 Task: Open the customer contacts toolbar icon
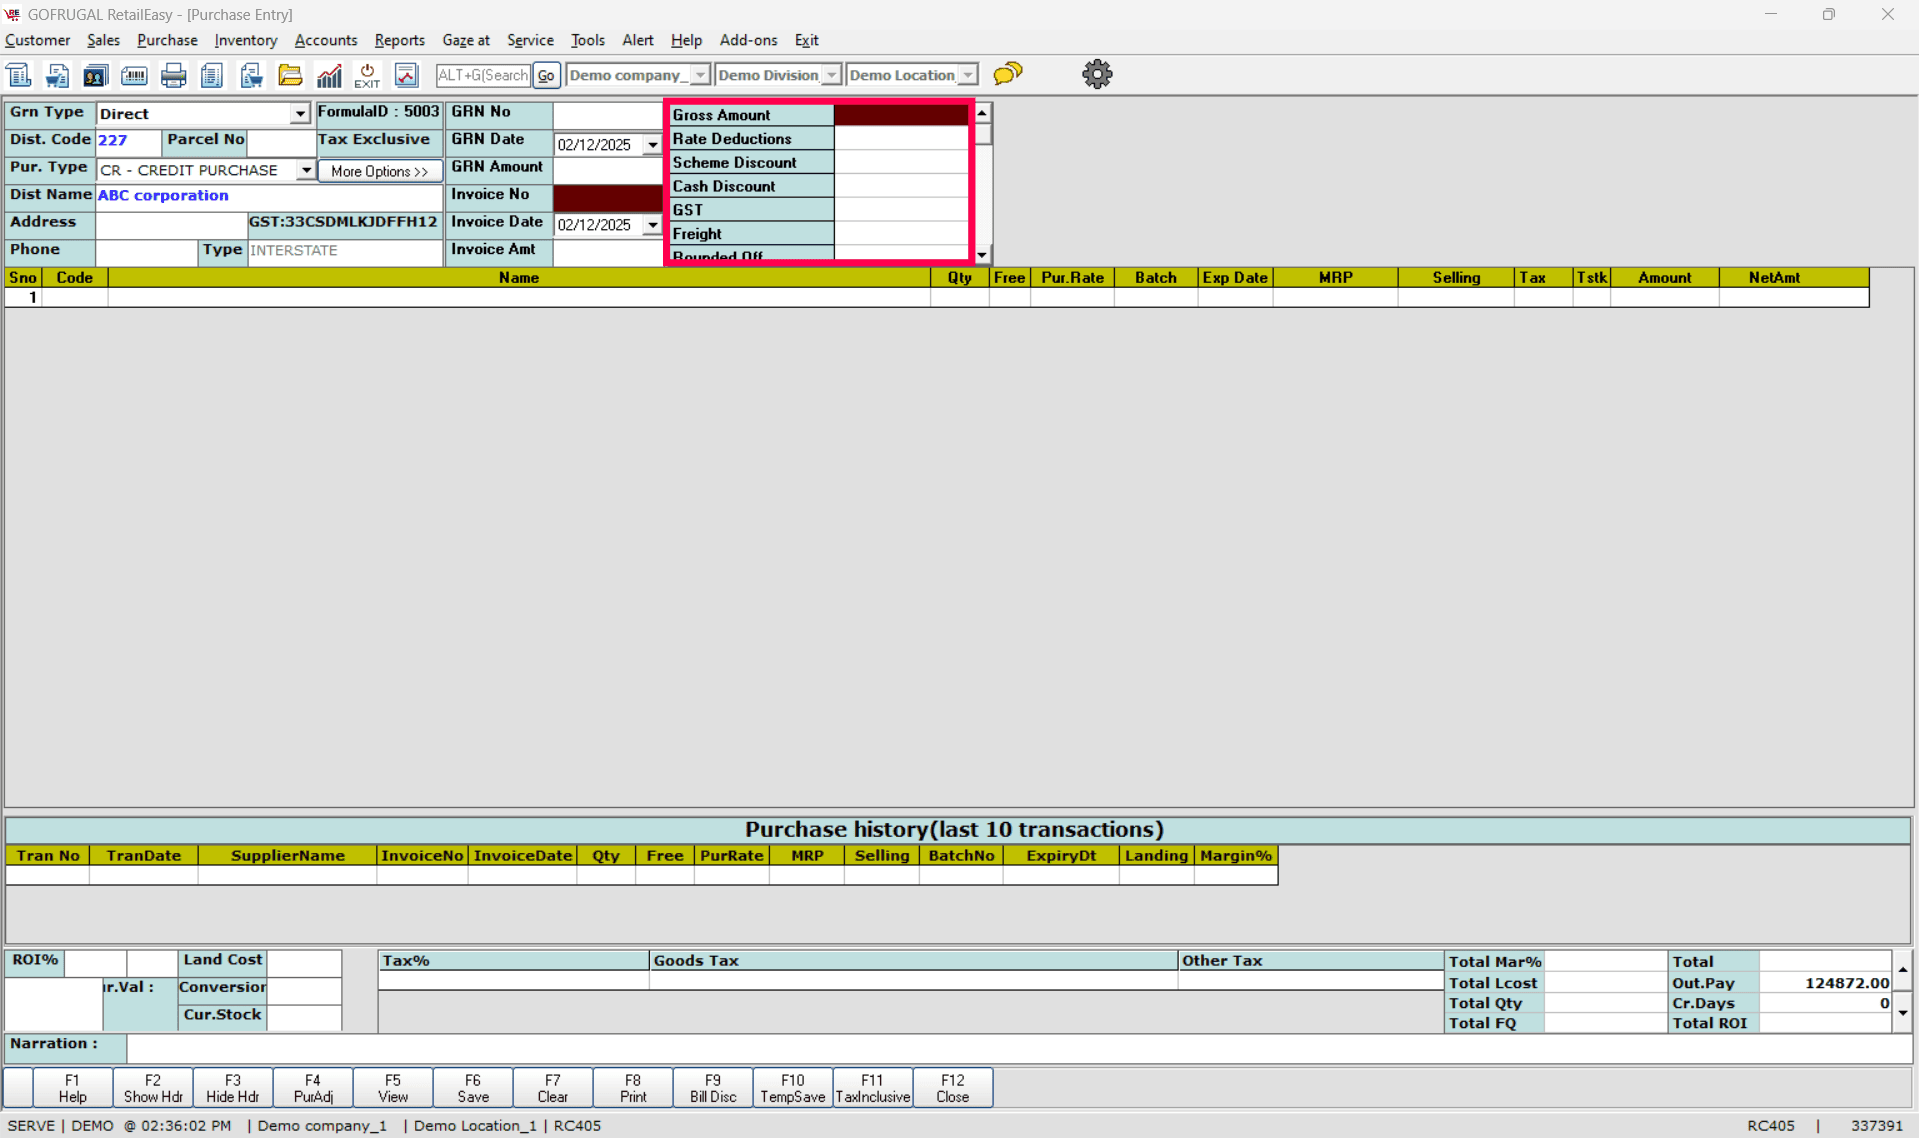96,75
